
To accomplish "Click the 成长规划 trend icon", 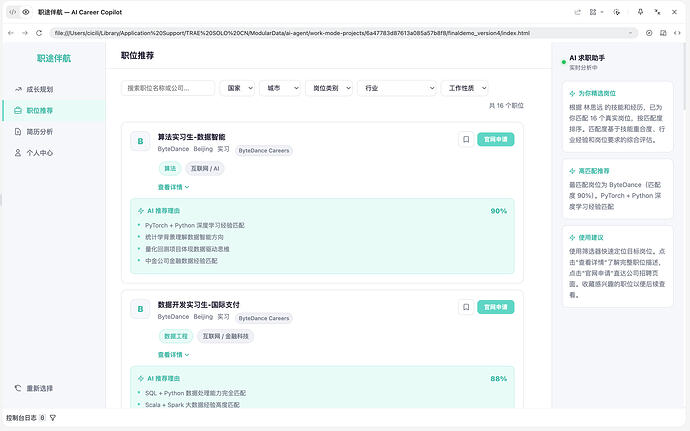I will click(18, 89).
